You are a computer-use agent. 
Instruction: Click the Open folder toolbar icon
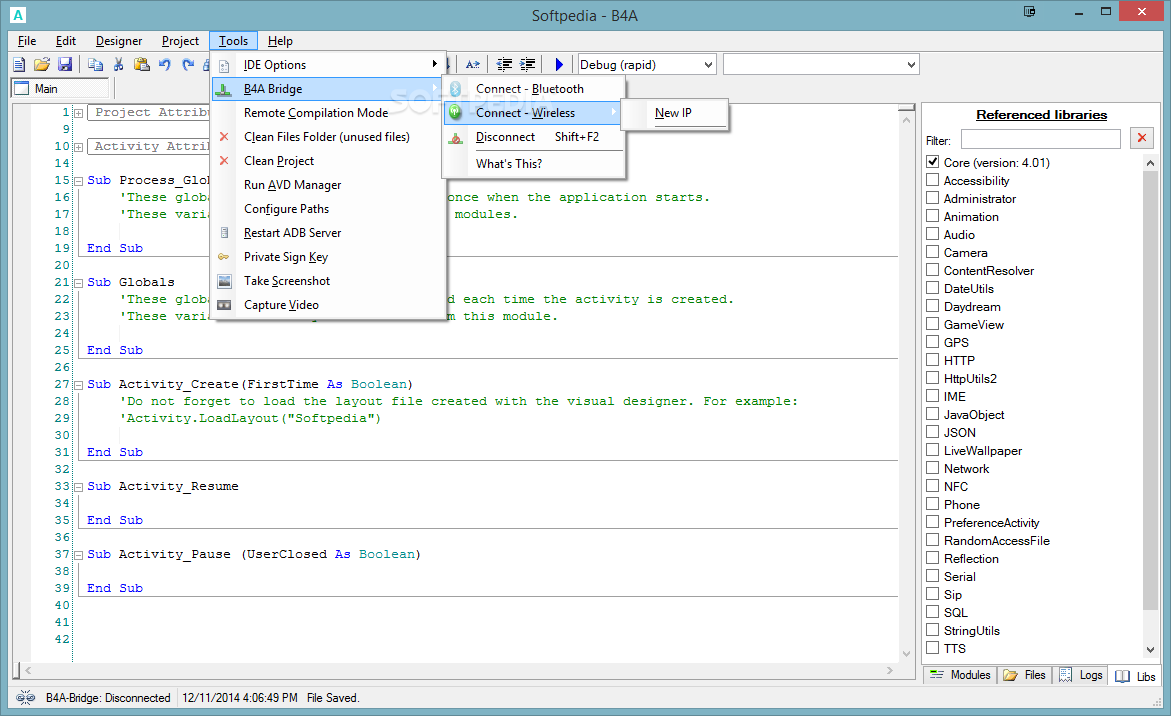[42, 65]
